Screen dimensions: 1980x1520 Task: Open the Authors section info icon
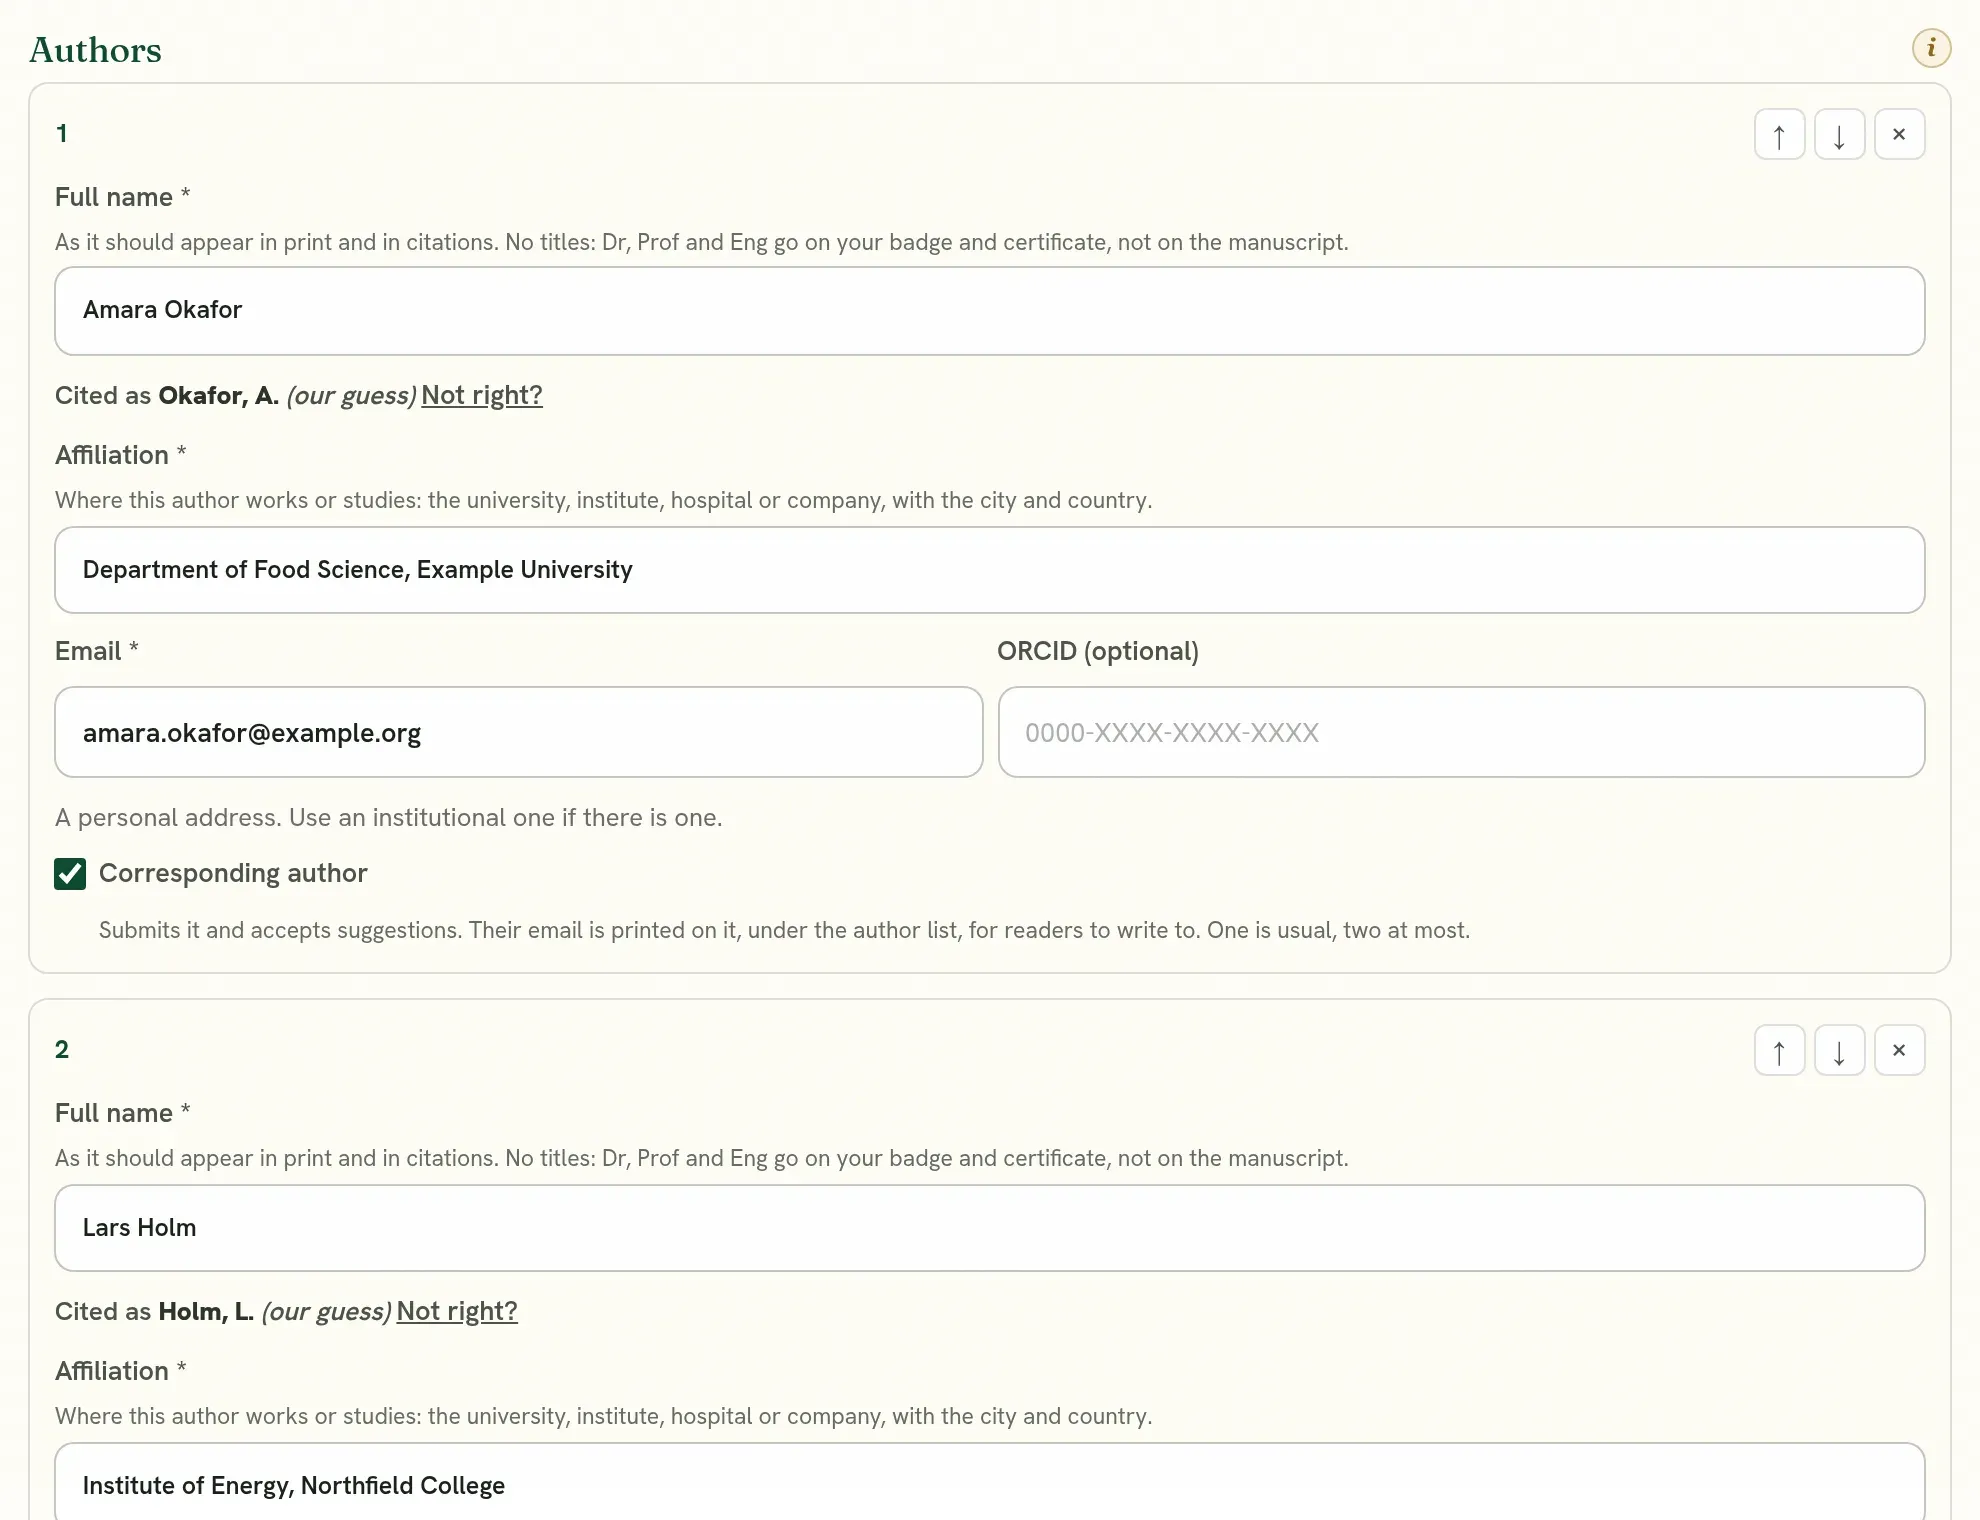point(1931,47)
